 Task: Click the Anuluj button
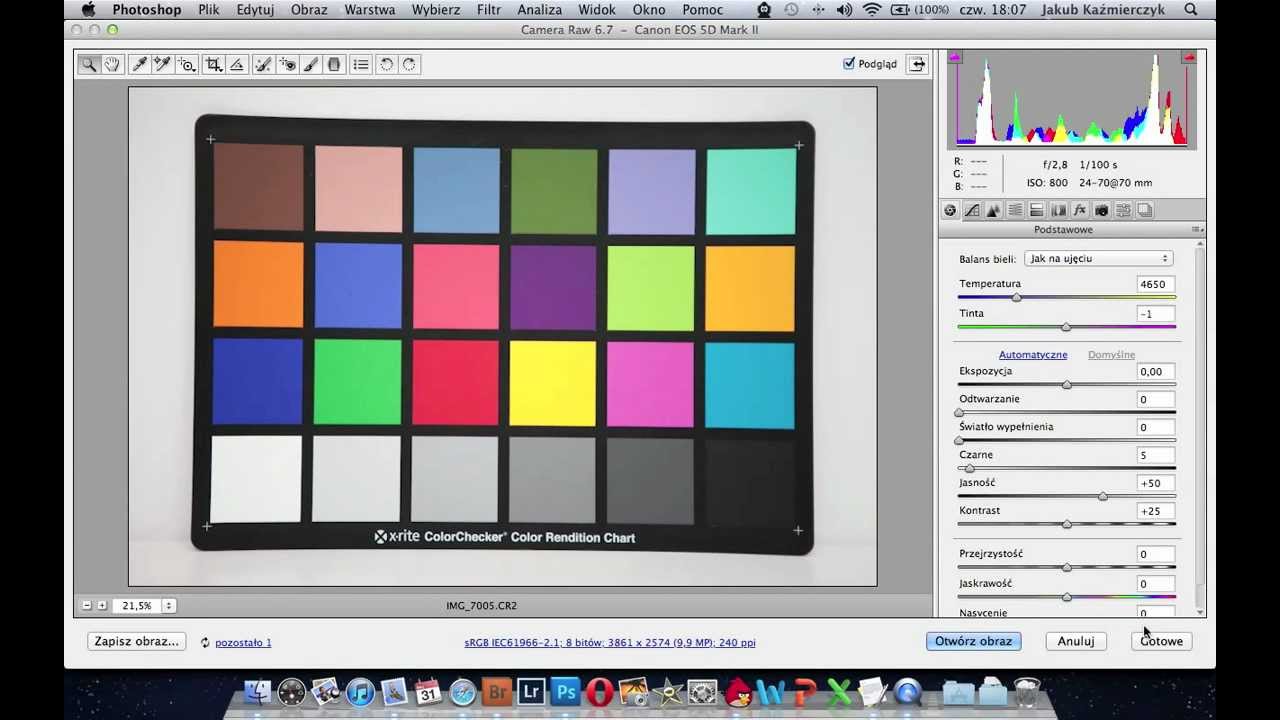1076,641
